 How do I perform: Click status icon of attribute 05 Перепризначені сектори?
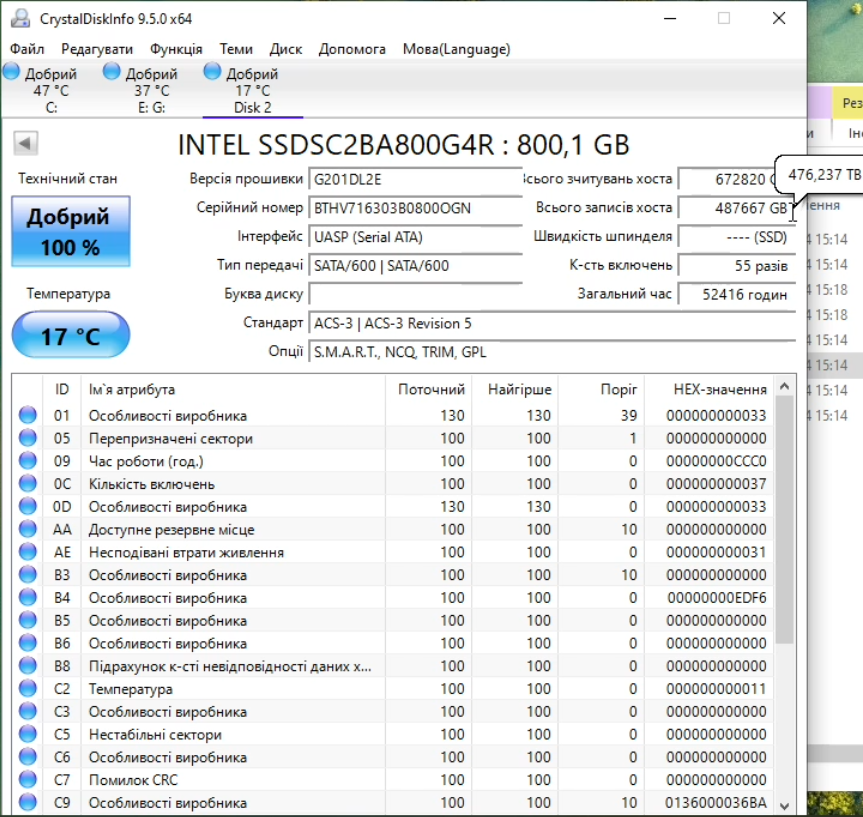(x=28, y=438)
